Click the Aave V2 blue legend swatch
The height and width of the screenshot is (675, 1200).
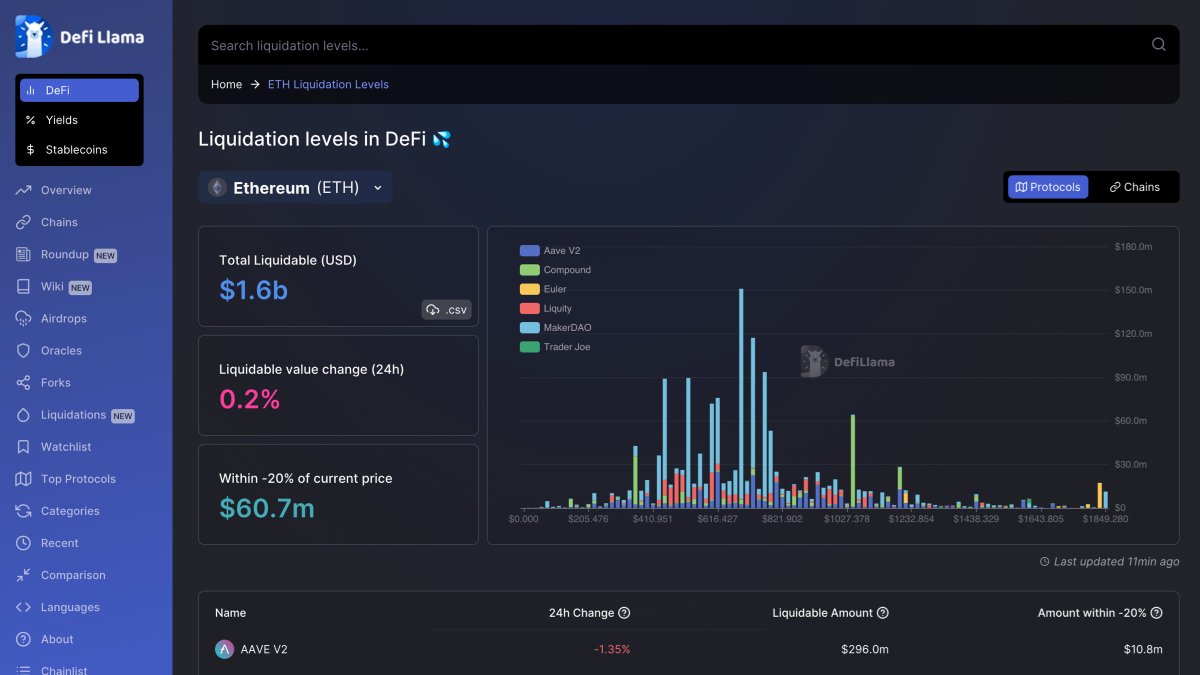pos(529,251)
